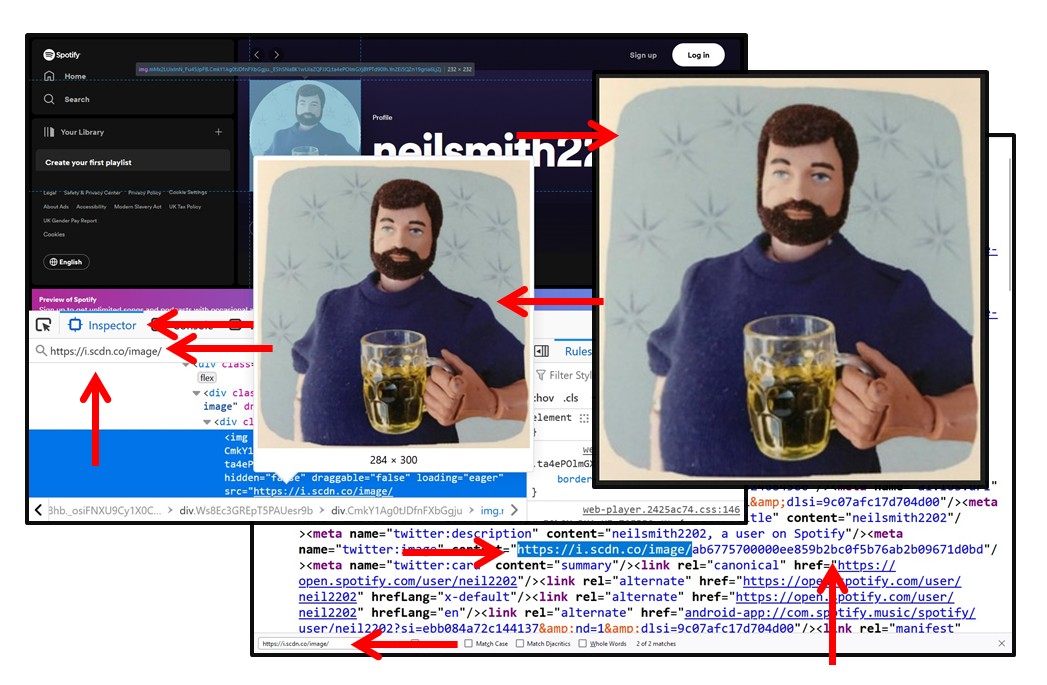Go back with left chevron in Spotify
The height and width of the screenshot is (685, 1047).
pos(258,55)
